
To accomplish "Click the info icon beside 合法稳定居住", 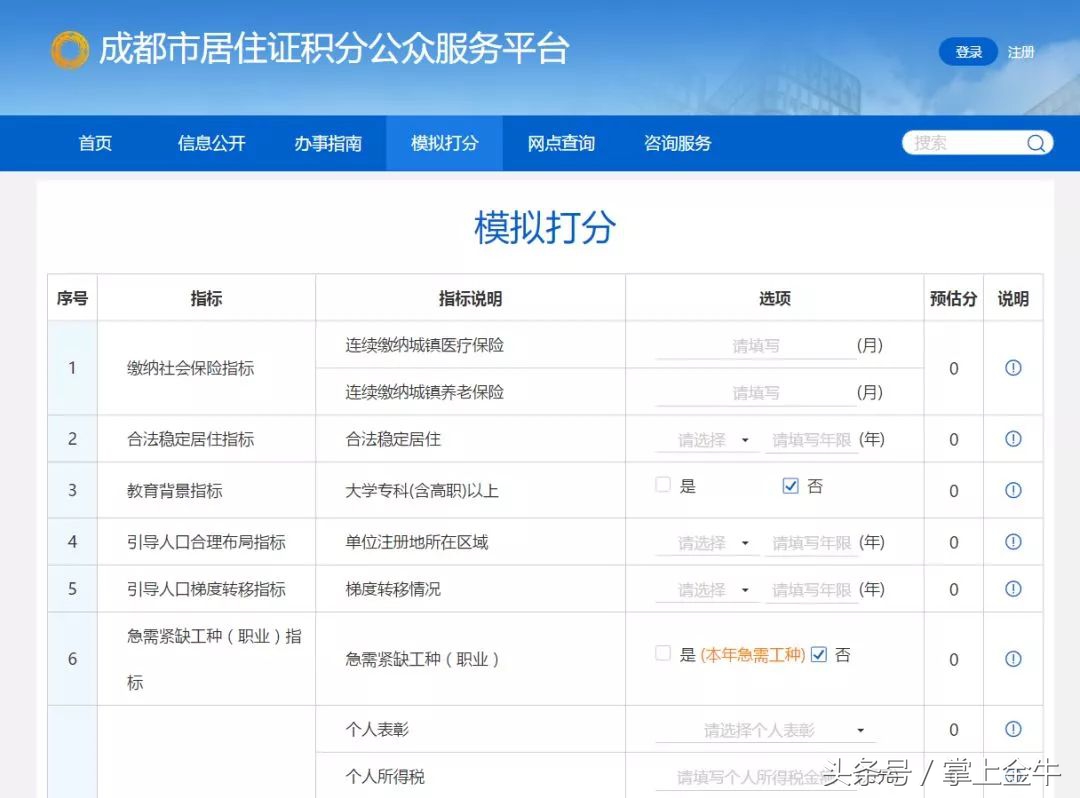I will (x=1013, y=439).
